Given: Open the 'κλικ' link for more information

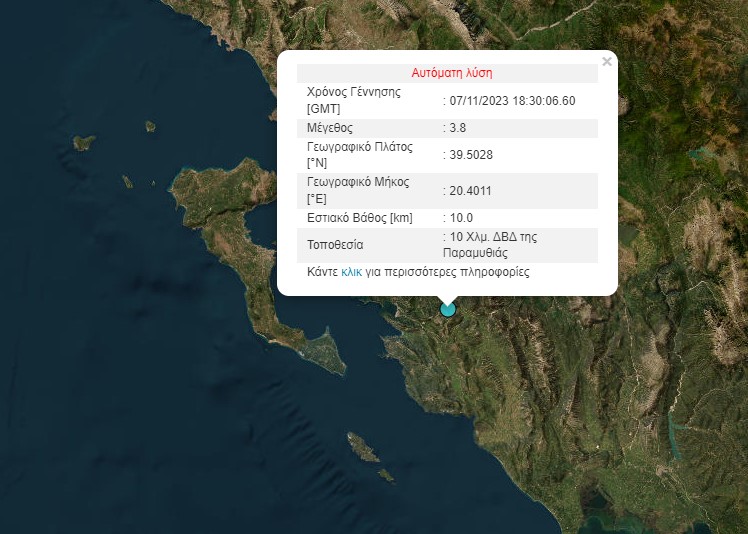Looking at the screenshot, I should pyautogui.click(x=351, y=272).
